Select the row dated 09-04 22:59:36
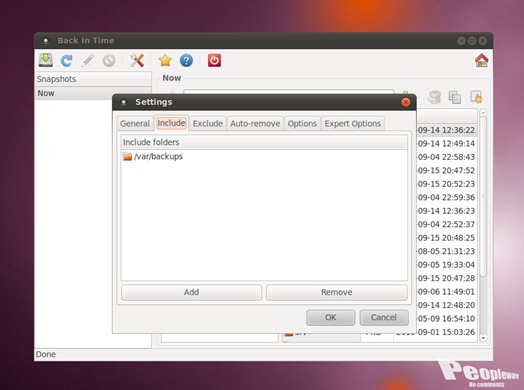Image resolution: width=524 pixels, height=390 pixels. pyautogui.click(x=446, y=198)
